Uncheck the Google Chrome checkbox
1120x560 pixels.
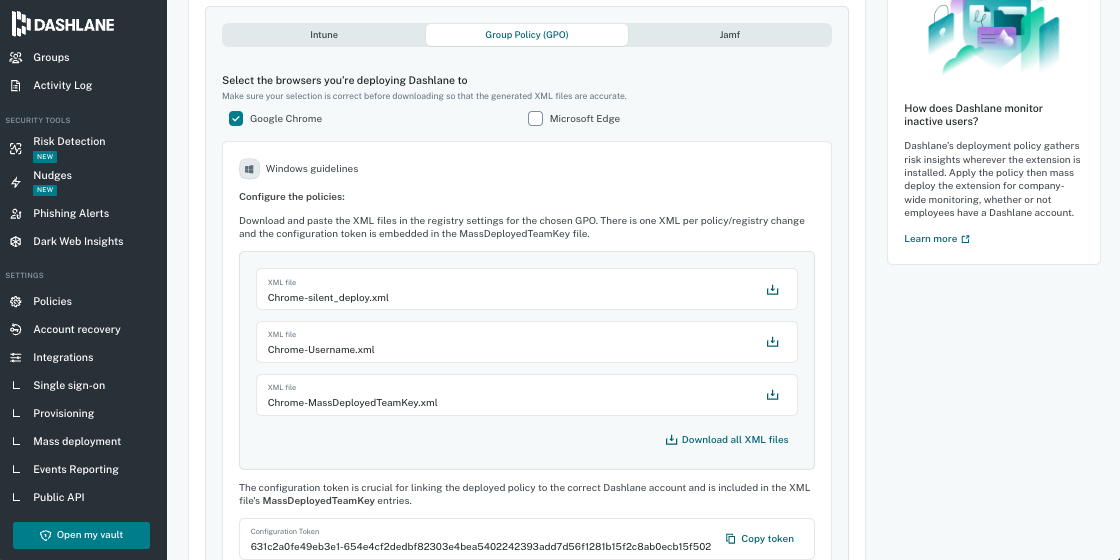tap(236, 119)
